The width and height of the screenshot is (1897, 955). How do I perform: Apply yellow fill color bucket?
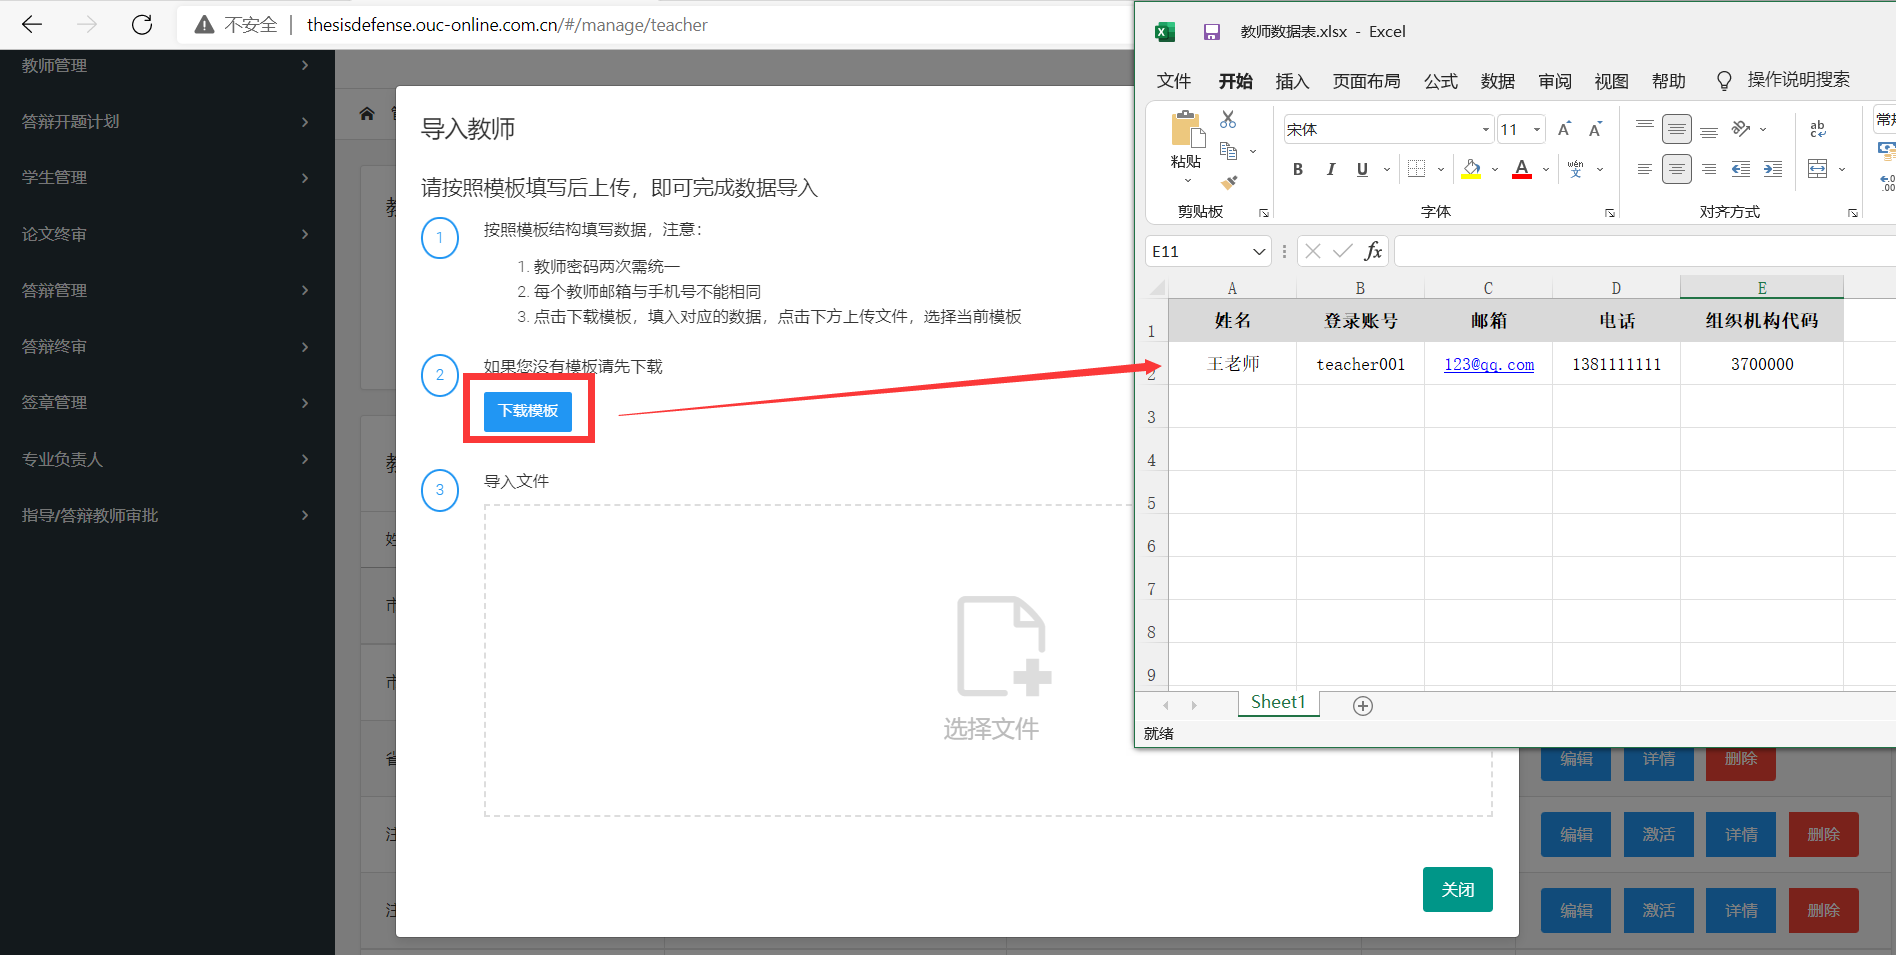[x=1472, y=169]
